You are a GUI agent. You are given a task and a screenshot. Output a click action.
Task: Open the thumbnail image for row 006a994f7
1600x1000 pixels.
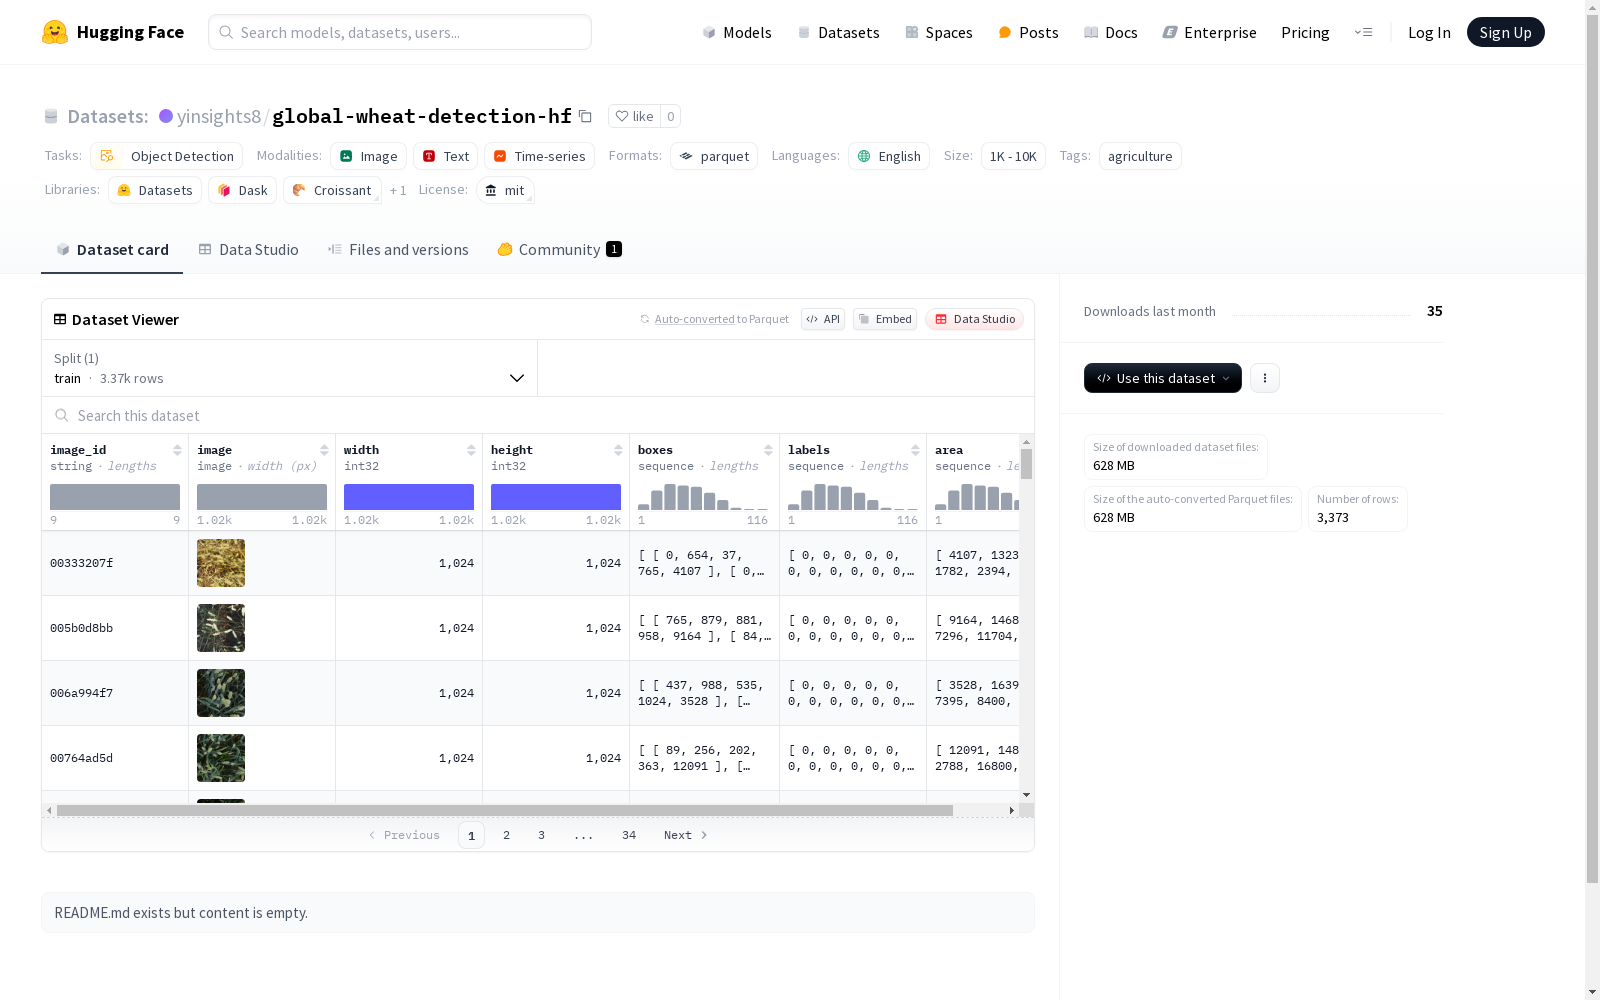(221, 693)
